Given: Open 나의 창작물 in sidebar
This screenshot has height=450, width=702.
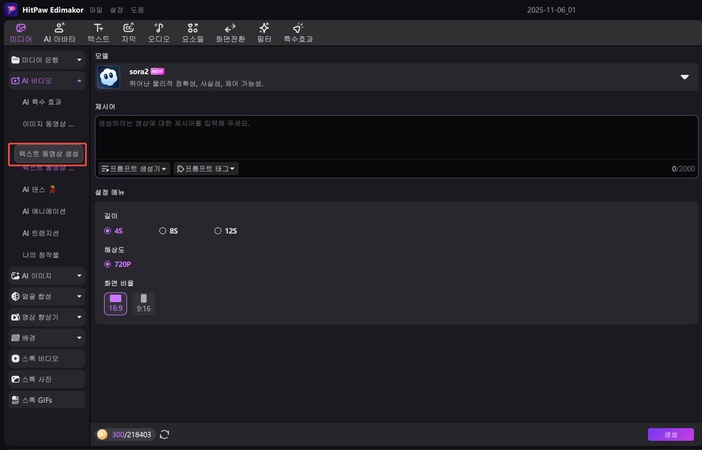Looking at the screenshot, I should pyautogui.click(x=41, y=255).
